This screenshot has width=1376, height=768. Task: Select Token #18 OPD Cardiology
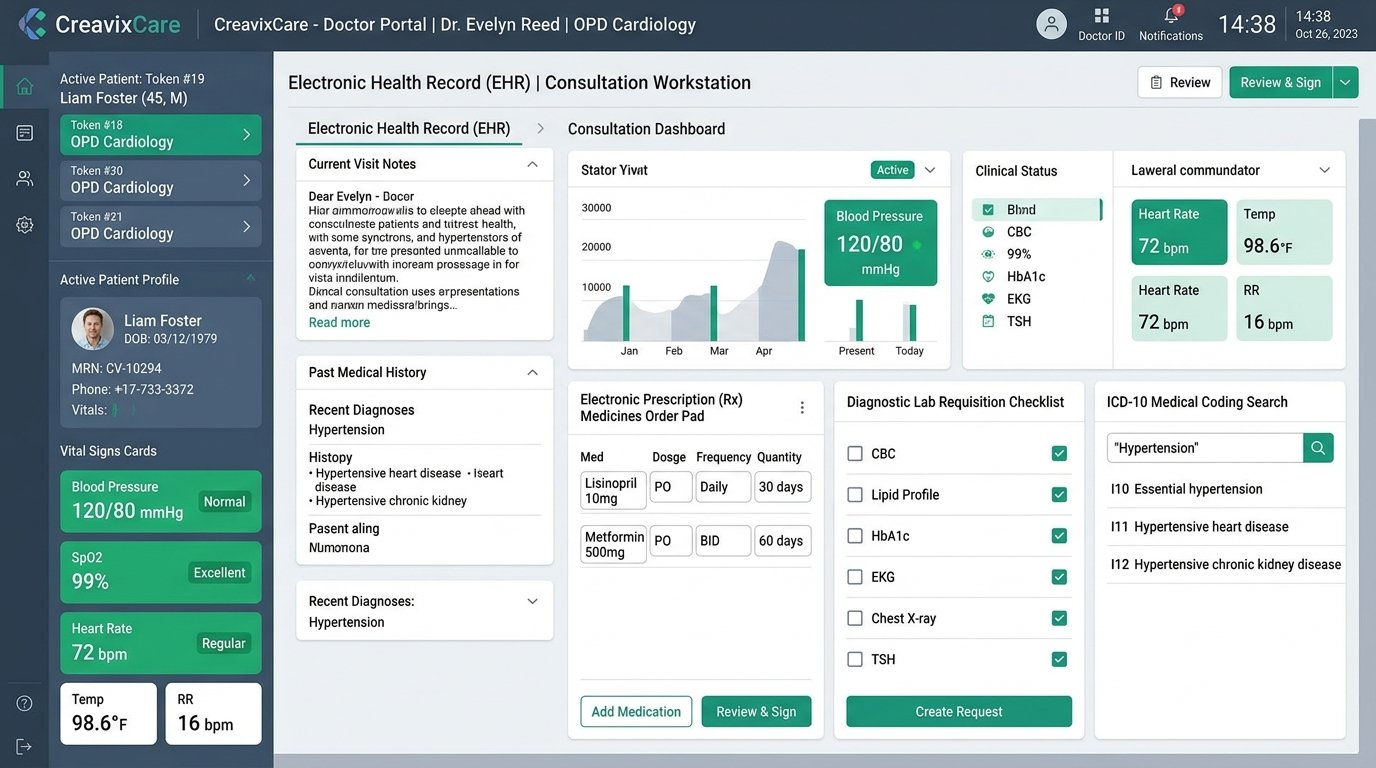161,135
